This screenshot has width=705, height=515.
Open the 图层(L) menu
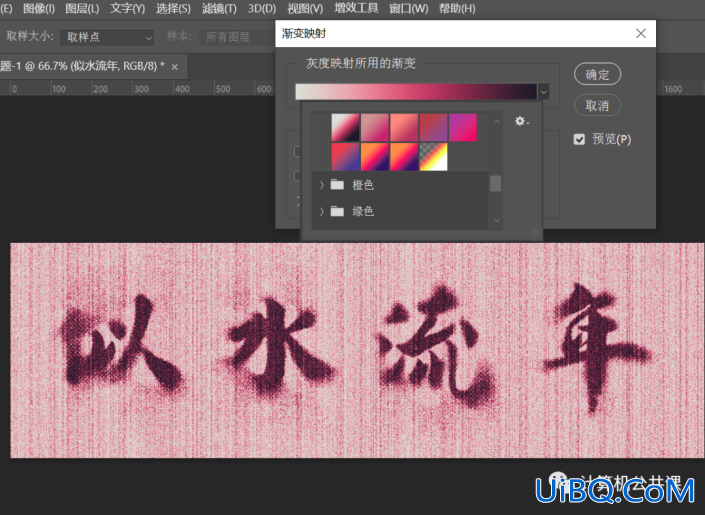[x=82, y=8]
